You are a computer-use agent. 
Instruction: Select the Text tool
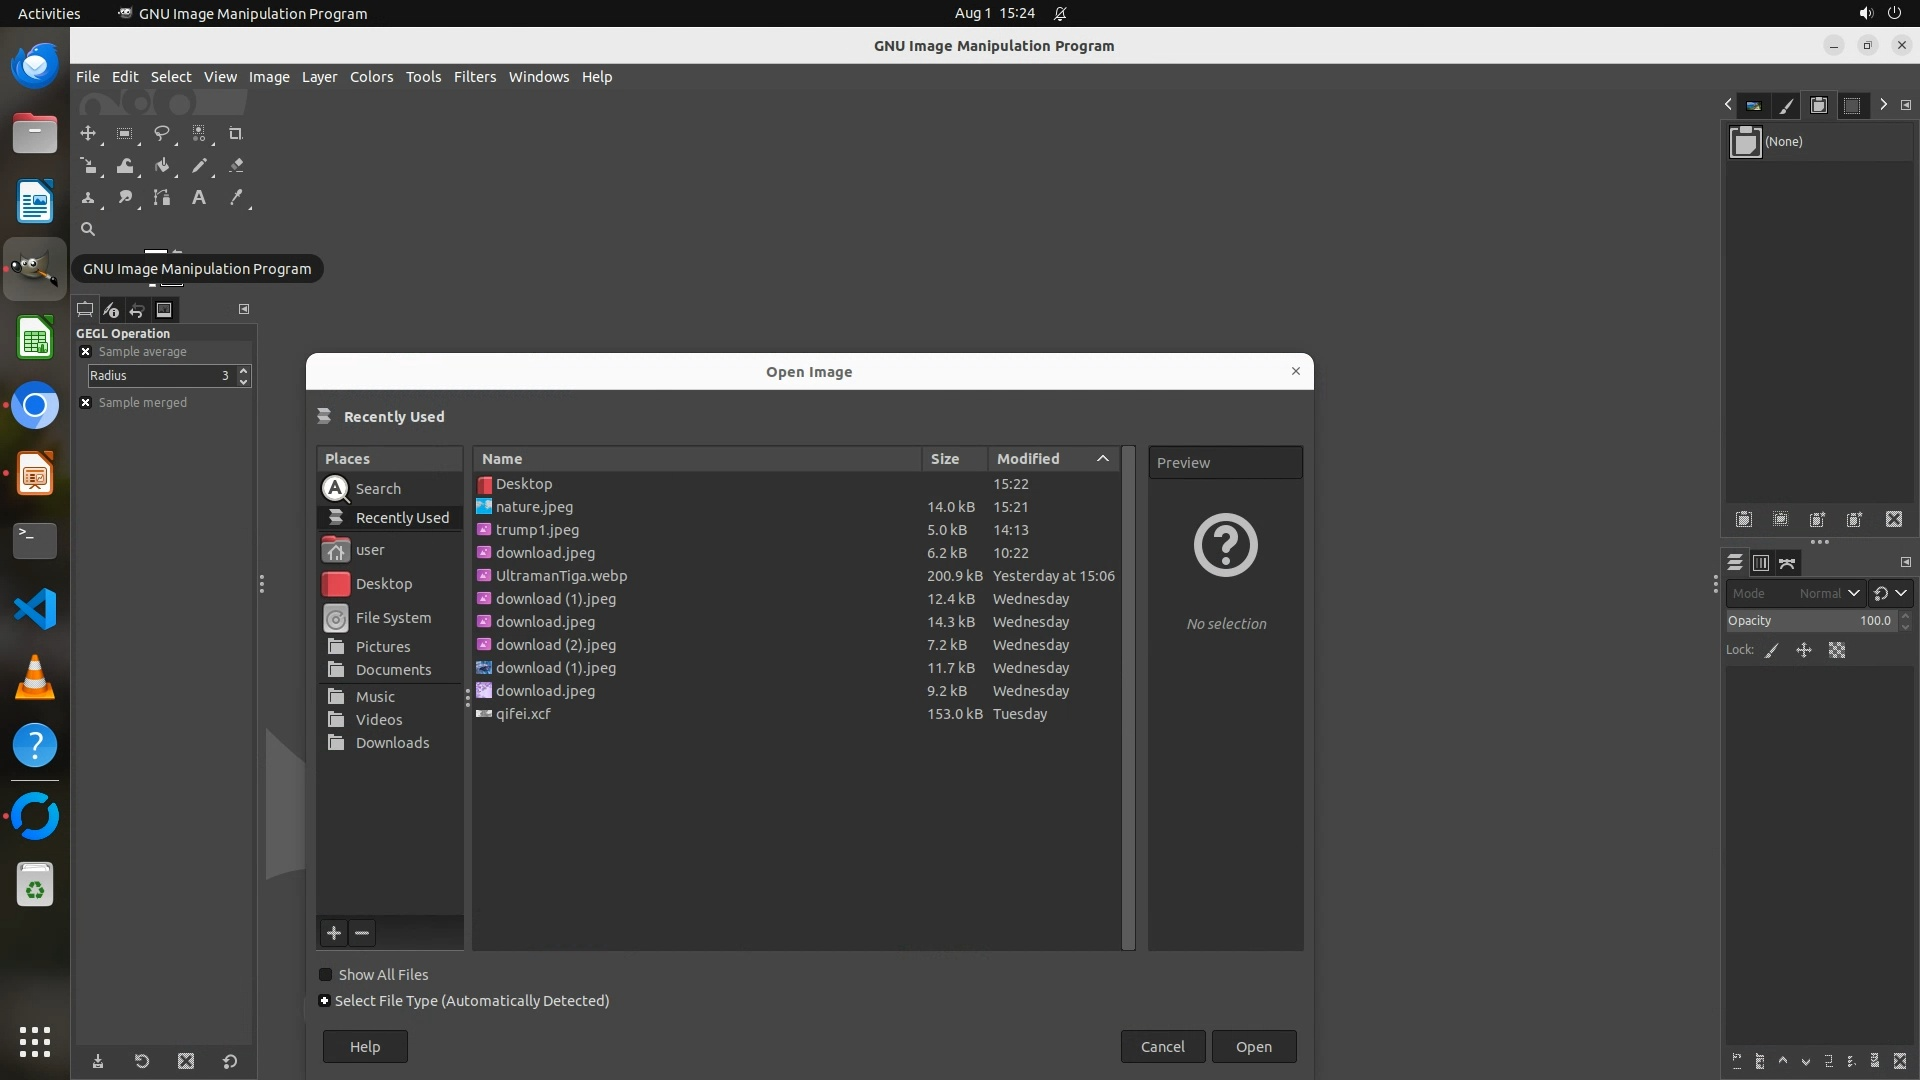[199, 198]
